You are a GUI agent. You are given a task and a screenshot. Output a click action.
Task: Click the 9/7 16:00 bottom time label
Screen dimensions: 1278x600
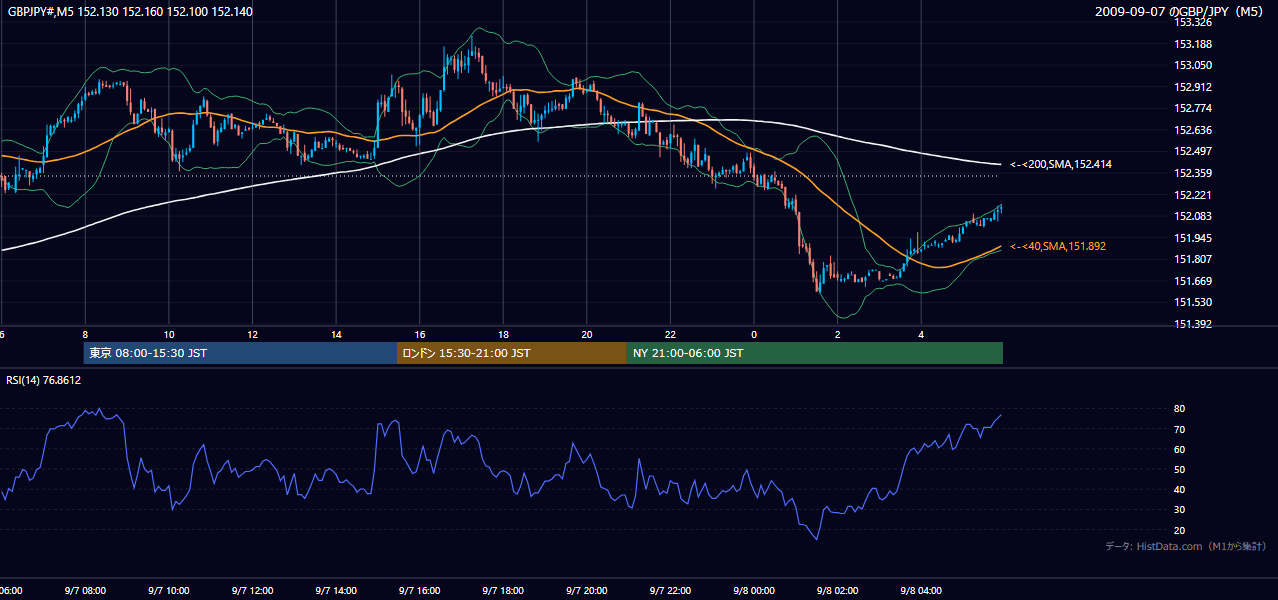[x=420, y=591]
